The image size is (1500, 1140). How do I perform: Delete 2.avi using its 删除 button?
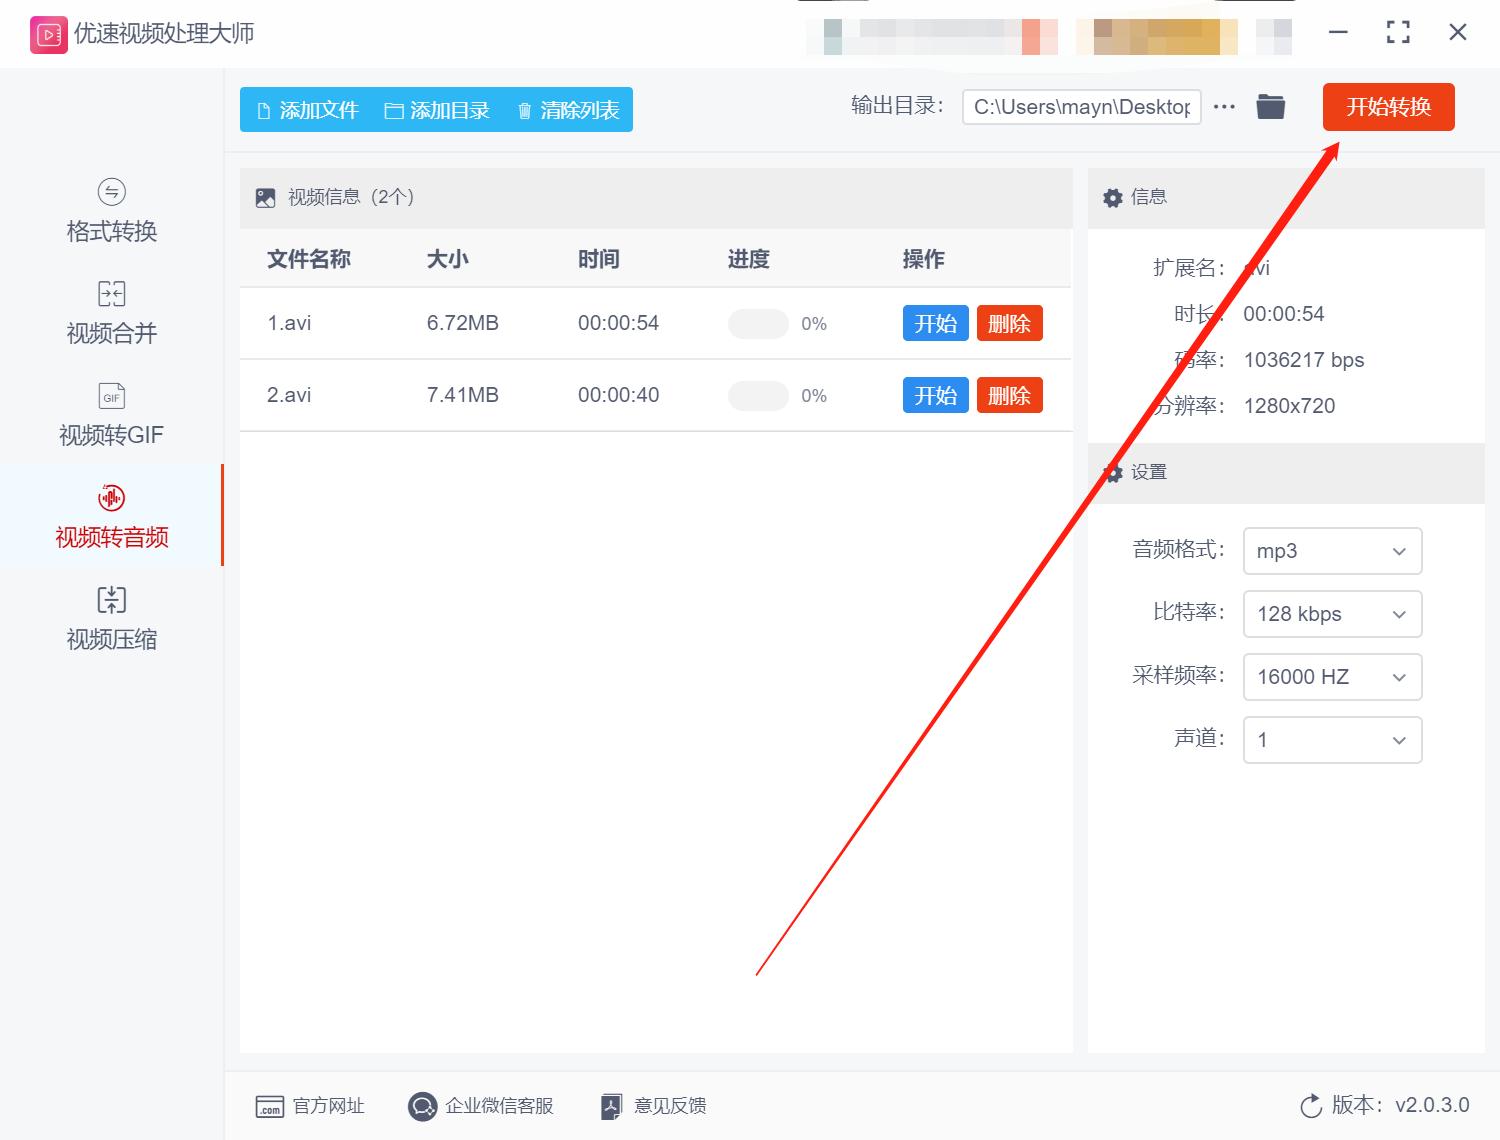coord(1009,395)
